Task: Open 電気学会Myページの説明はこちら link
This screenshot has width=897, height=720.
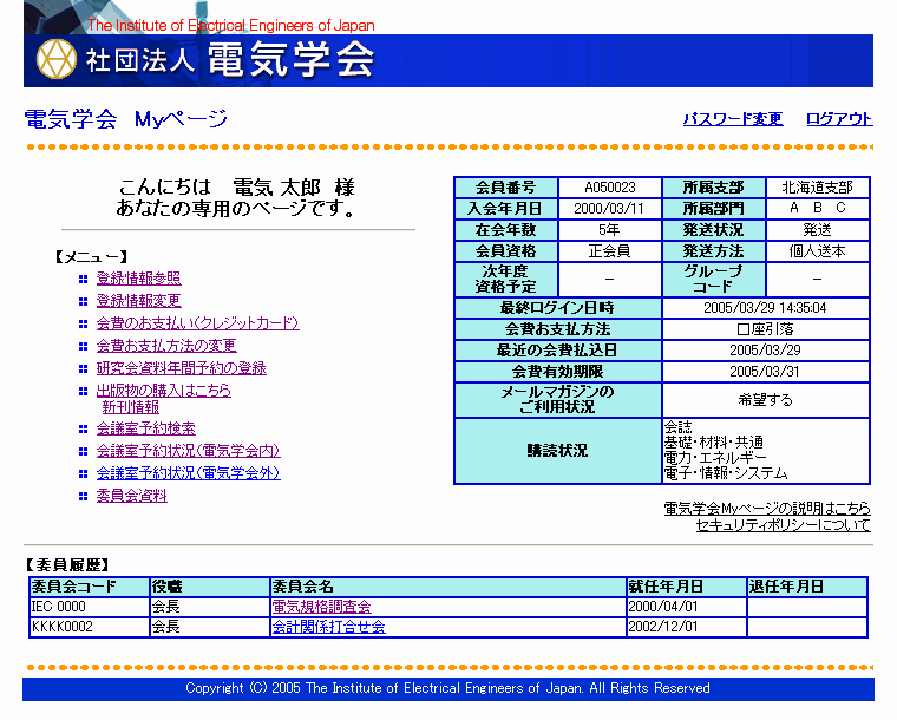Action: 766,509
